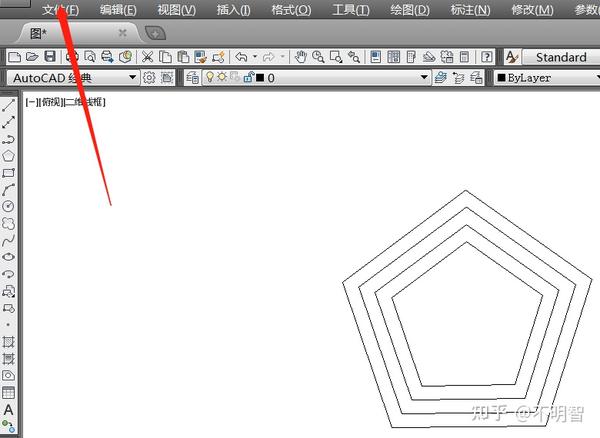600x438 pixels.
Task: Open an existing drawing file
Action: click(x=32, y=57)
